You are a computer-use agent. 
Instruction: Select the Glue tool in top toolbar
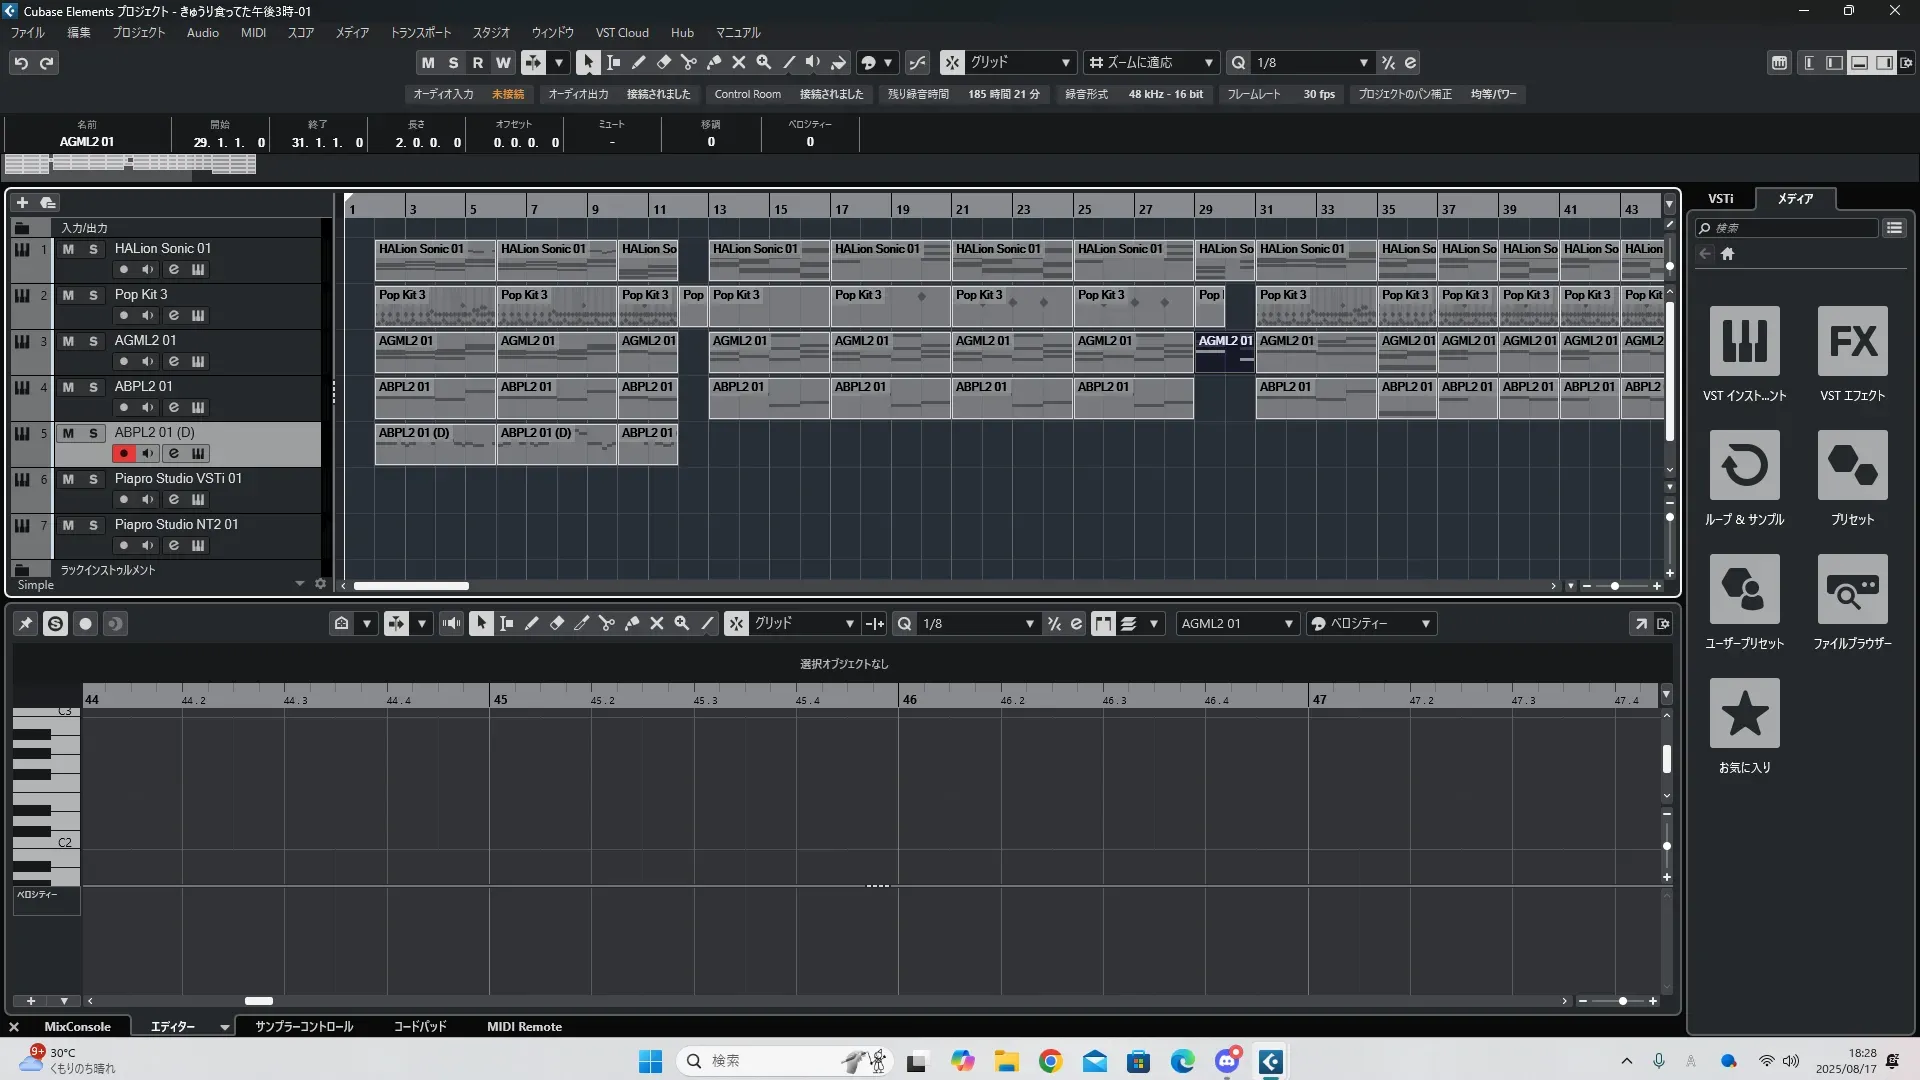tap(714, 62)
